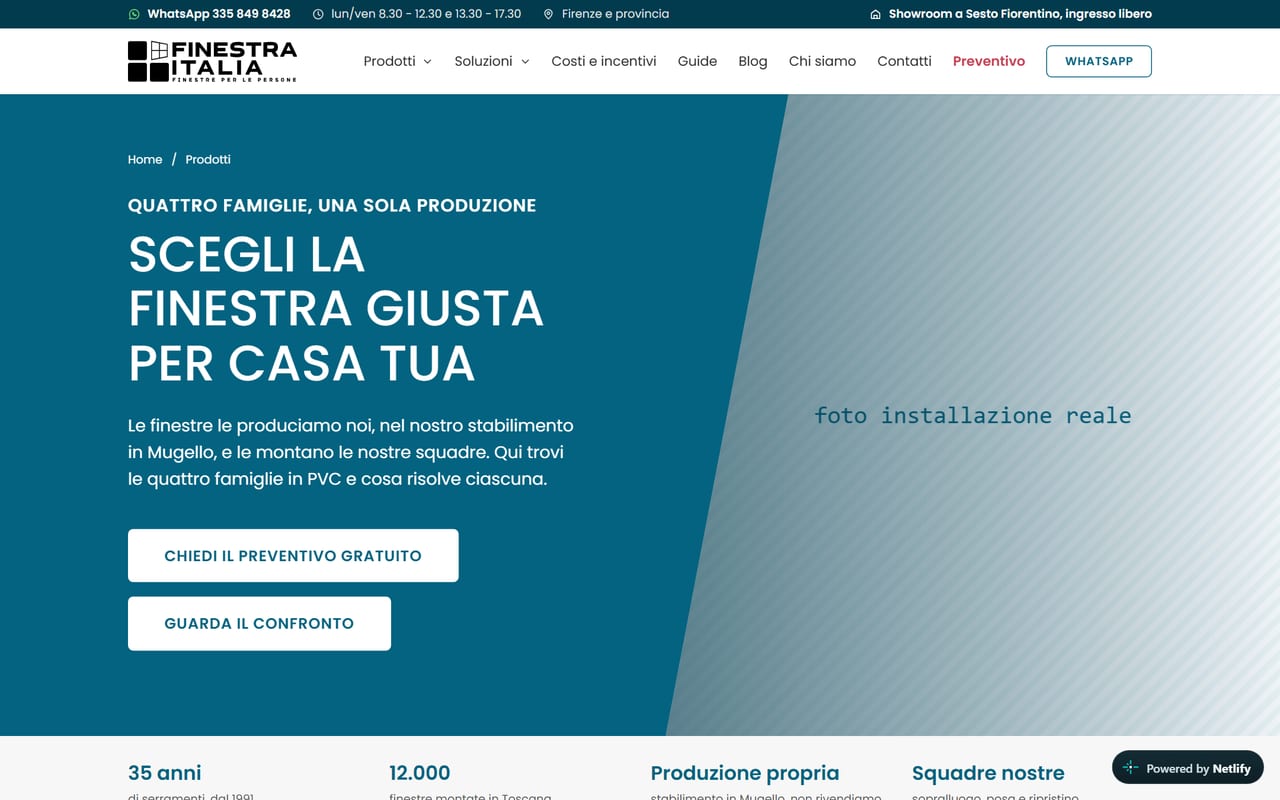Open the Blog page
Screen dimensions: 1280x800
(x=753, y=61)
